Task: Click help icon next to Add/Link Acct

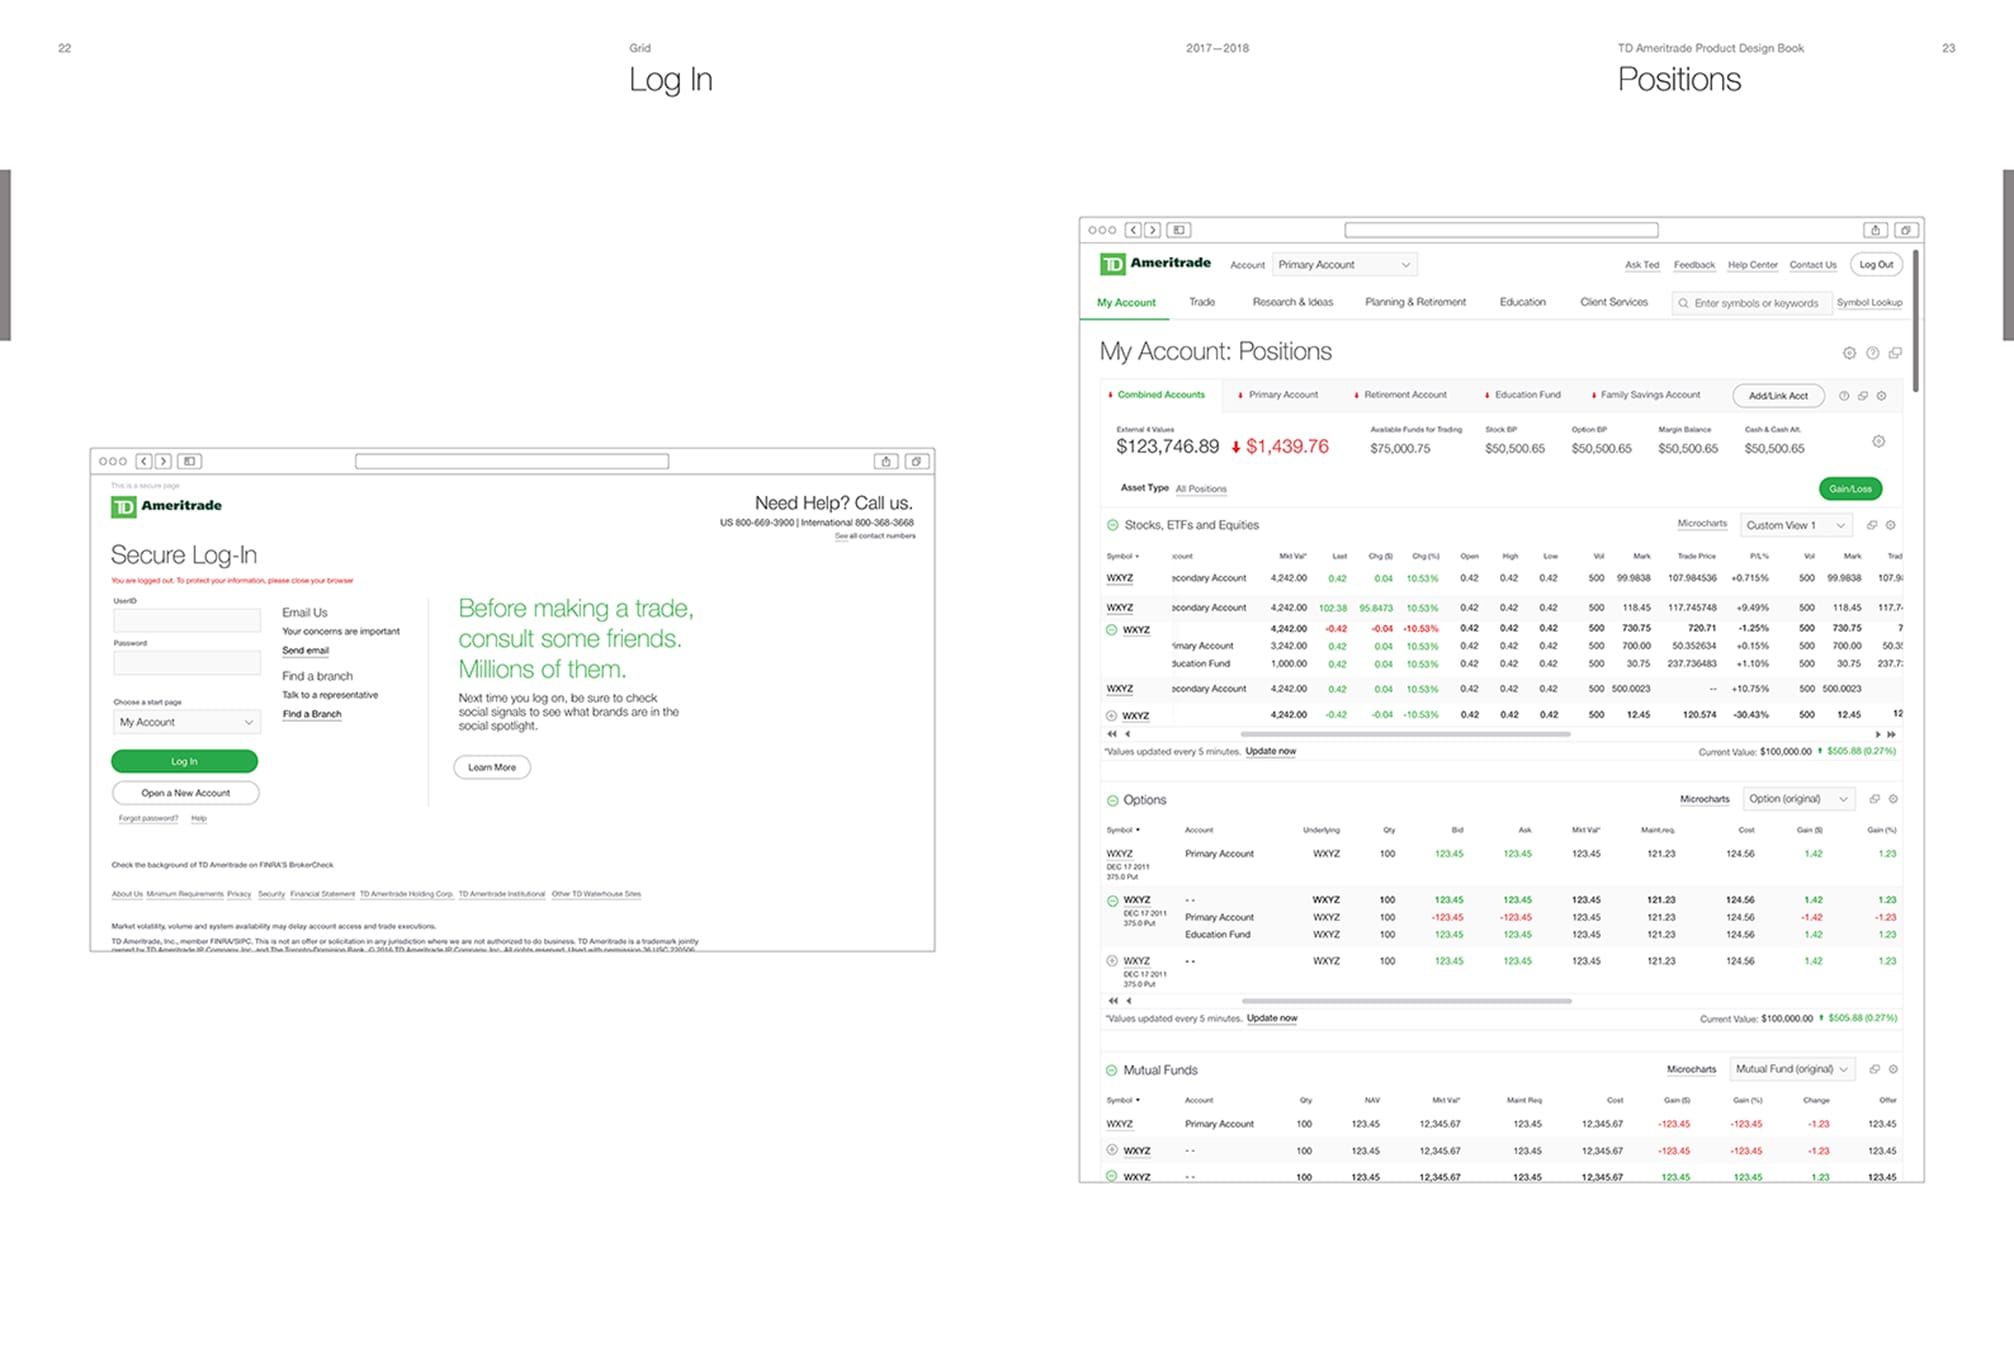Action: pyautogui.click(x=1844, y=396)
